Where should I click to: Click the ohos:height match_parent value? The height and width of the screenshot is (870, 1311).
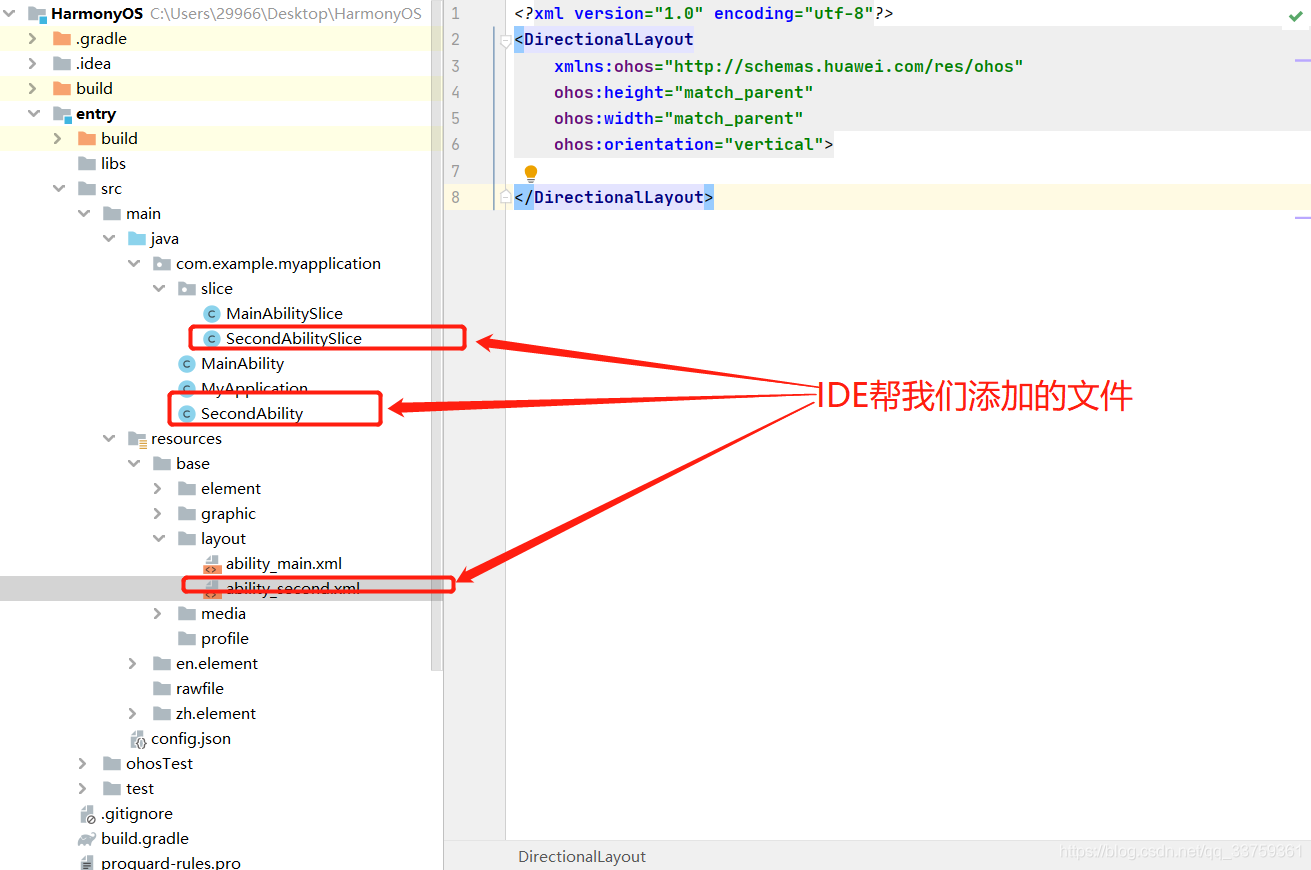744,92
